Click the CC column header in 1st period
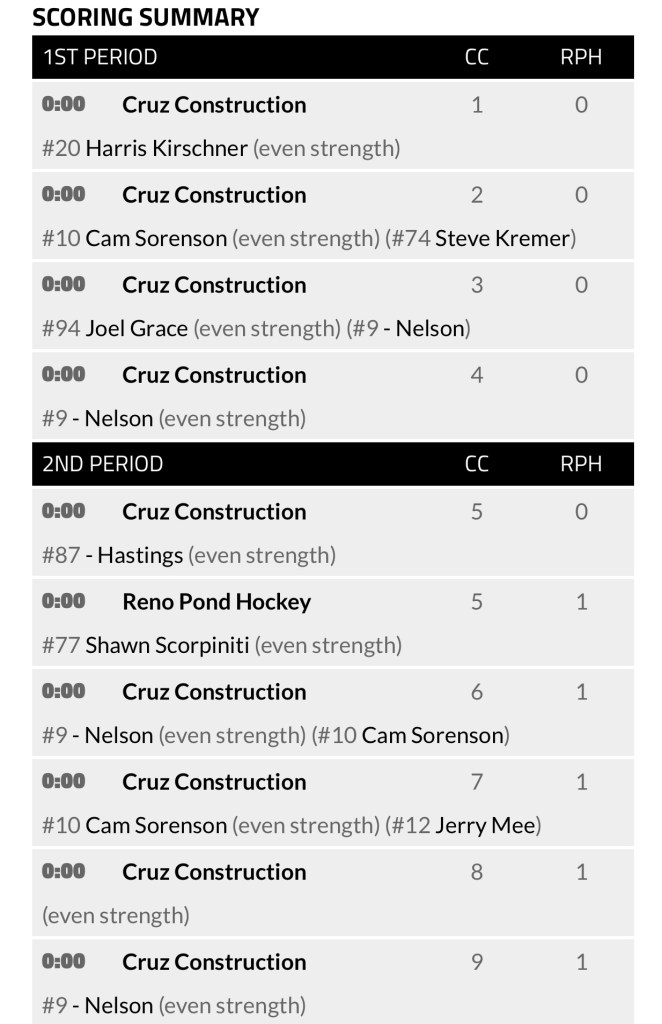The height and width of the screenshot is (1024, 662). click(477, 57)
